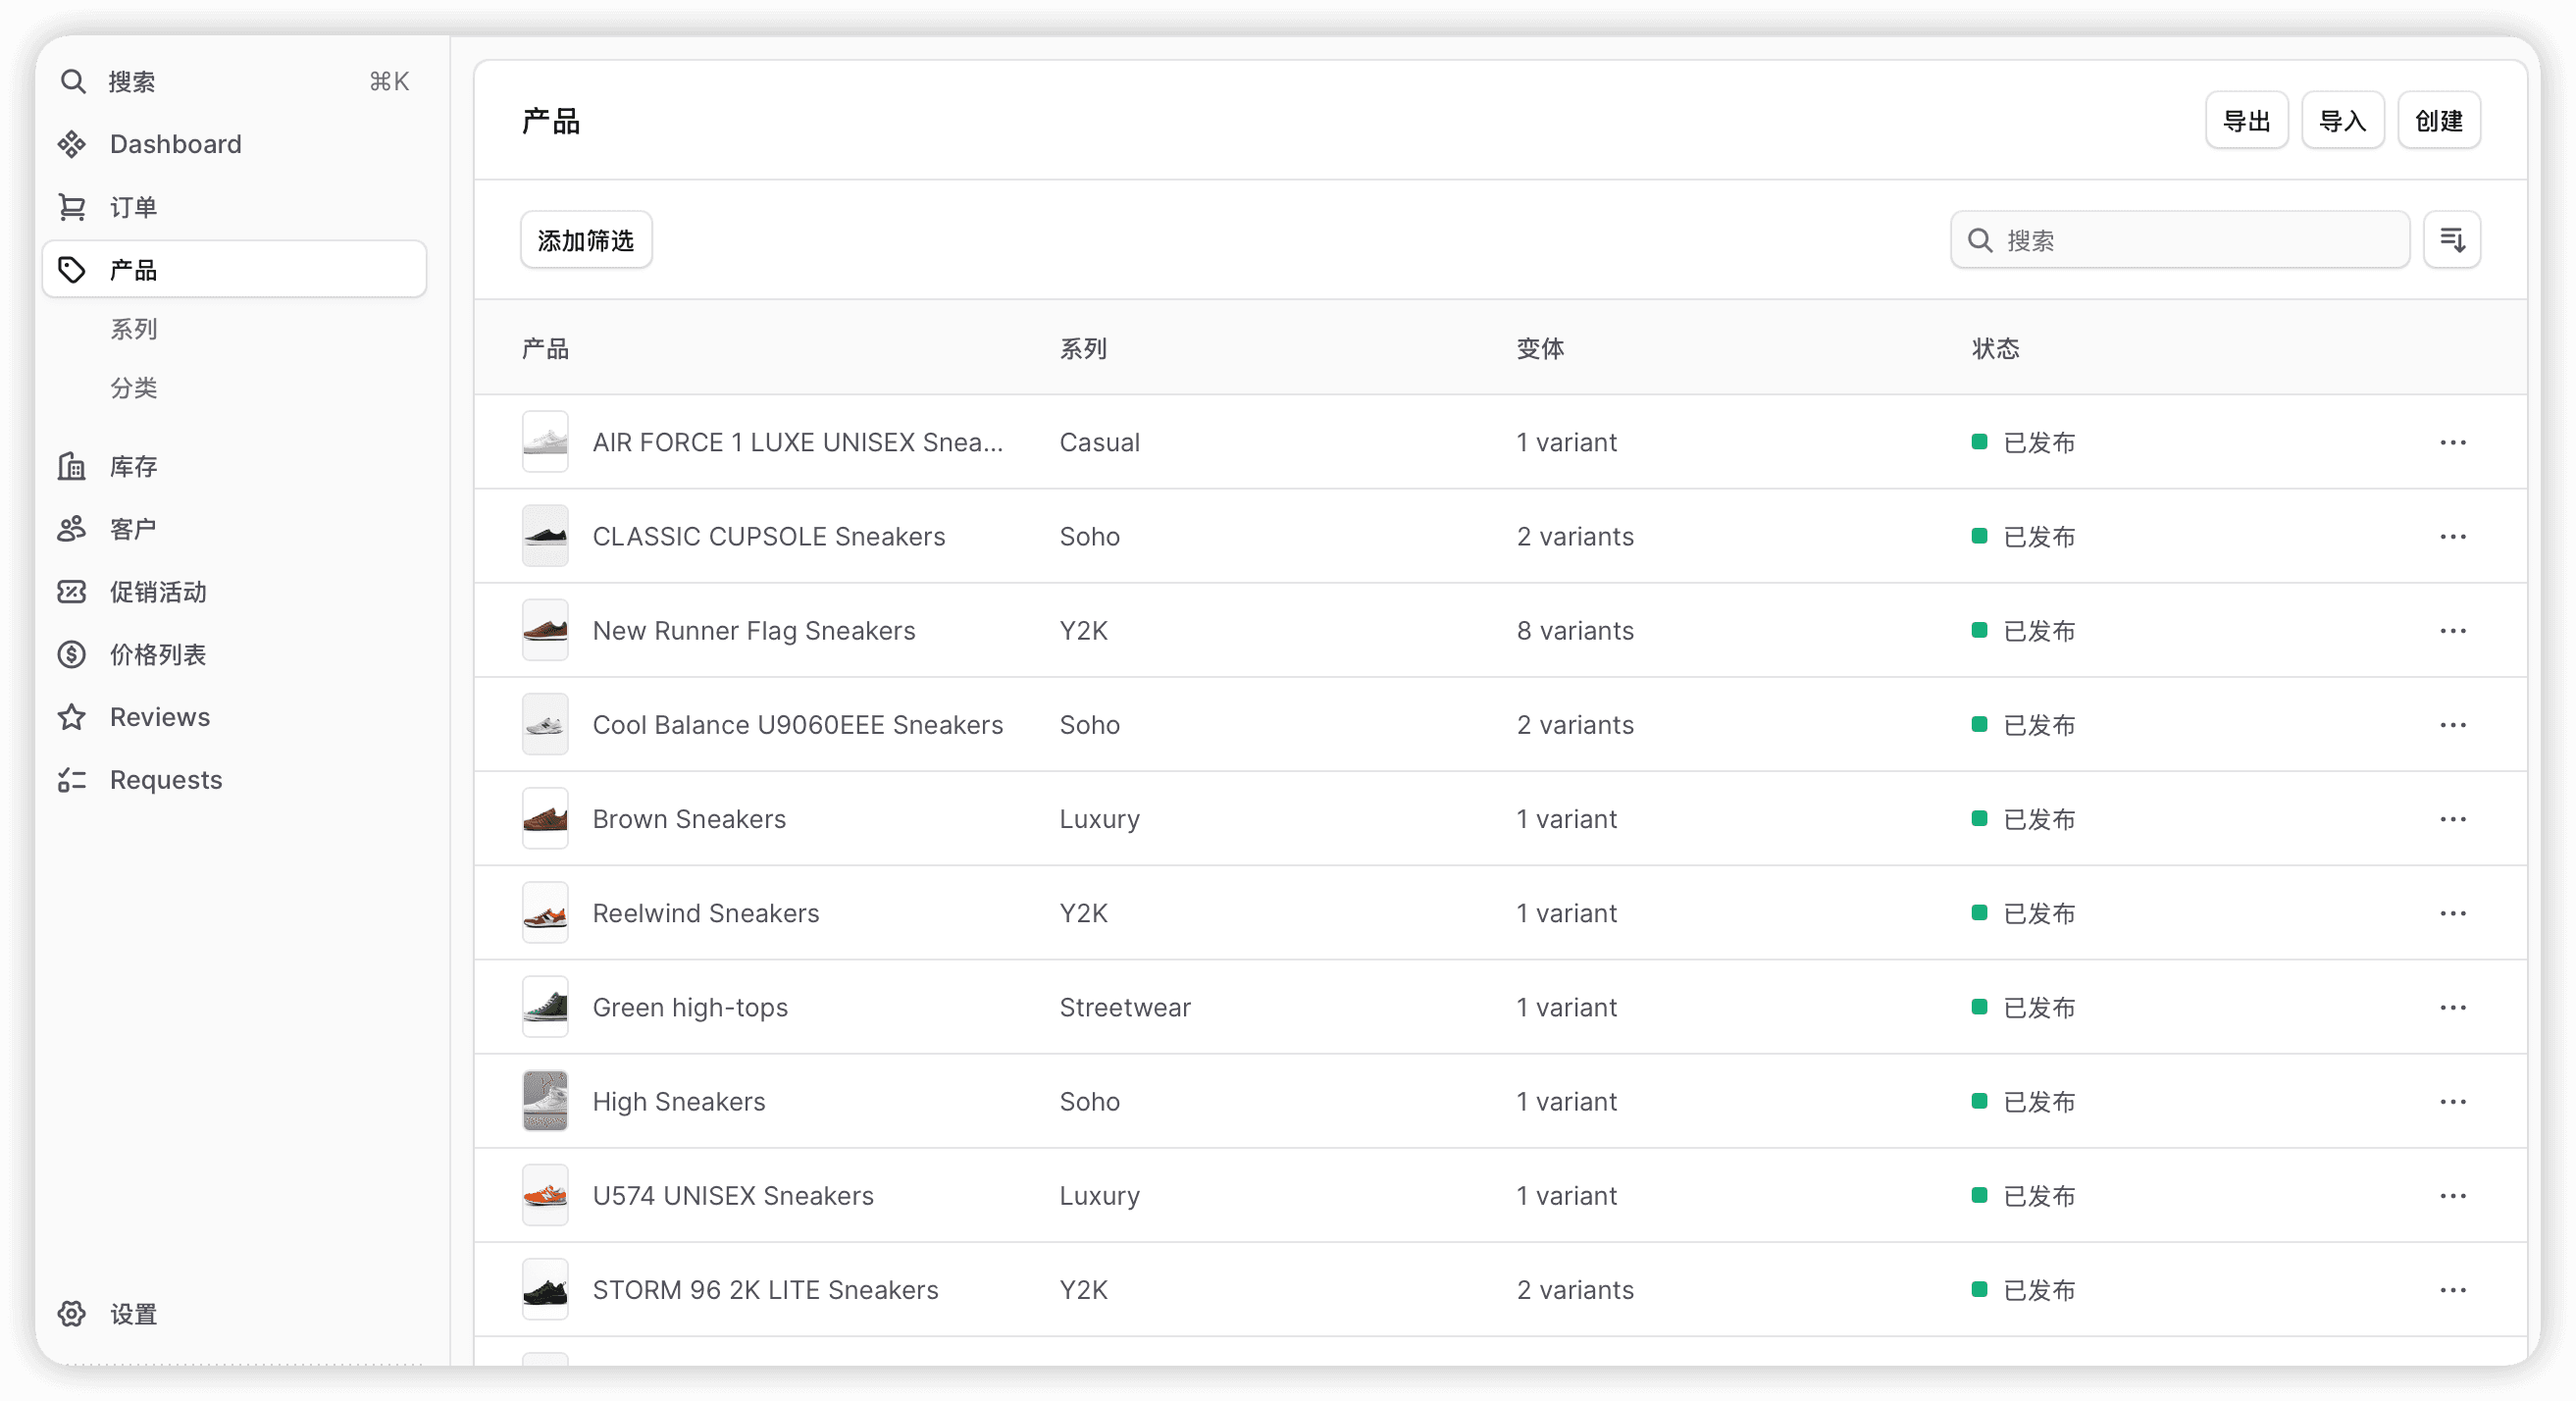The height and width of the screenshot is (1401, 2576).
Task: Open actions menu for New Runner Flag Sneakers
Action: (x=2452, y=631)
